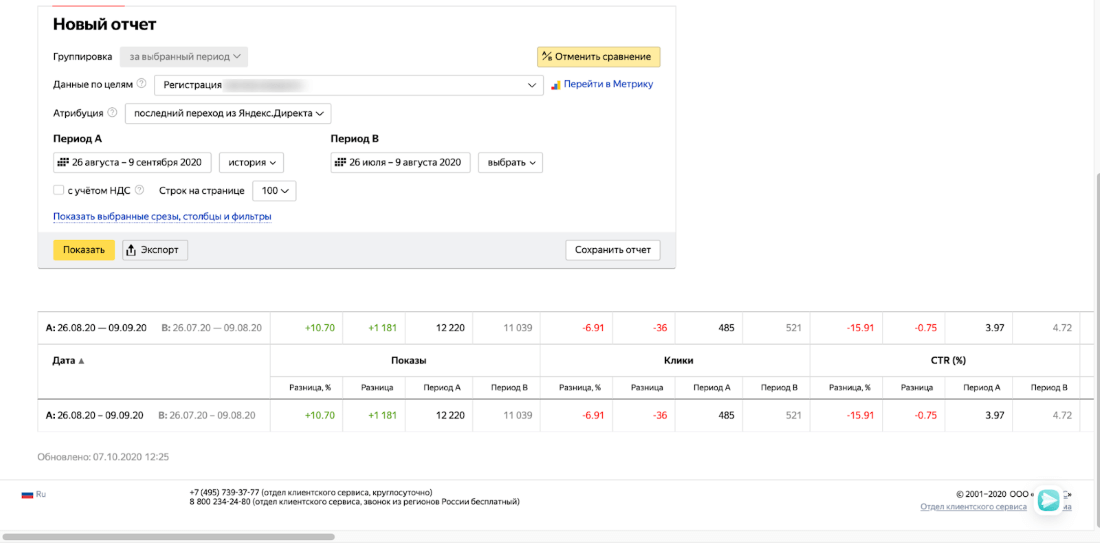Click Период B subheader under CTR (%)

coord(1051,387)
